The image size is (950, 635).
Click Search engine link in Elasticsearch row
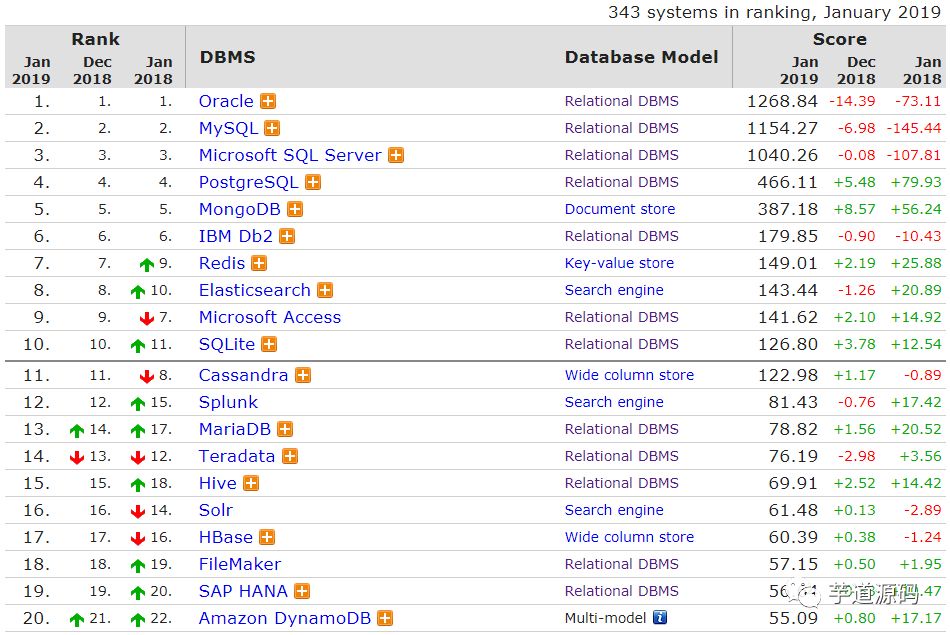coord(614,290)
